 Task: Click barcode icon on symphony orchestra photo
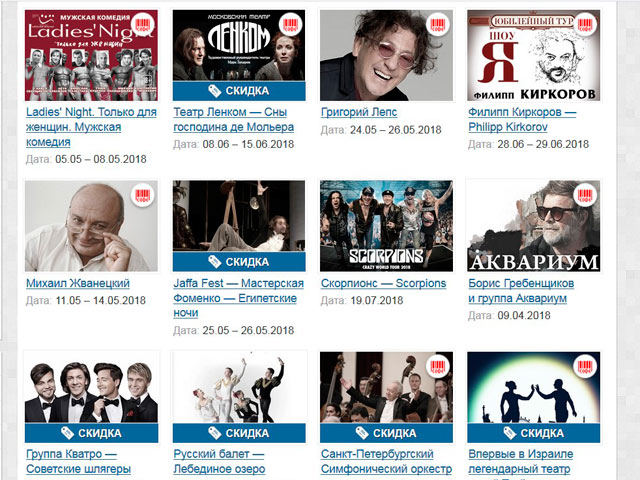(x=438, y=367)
